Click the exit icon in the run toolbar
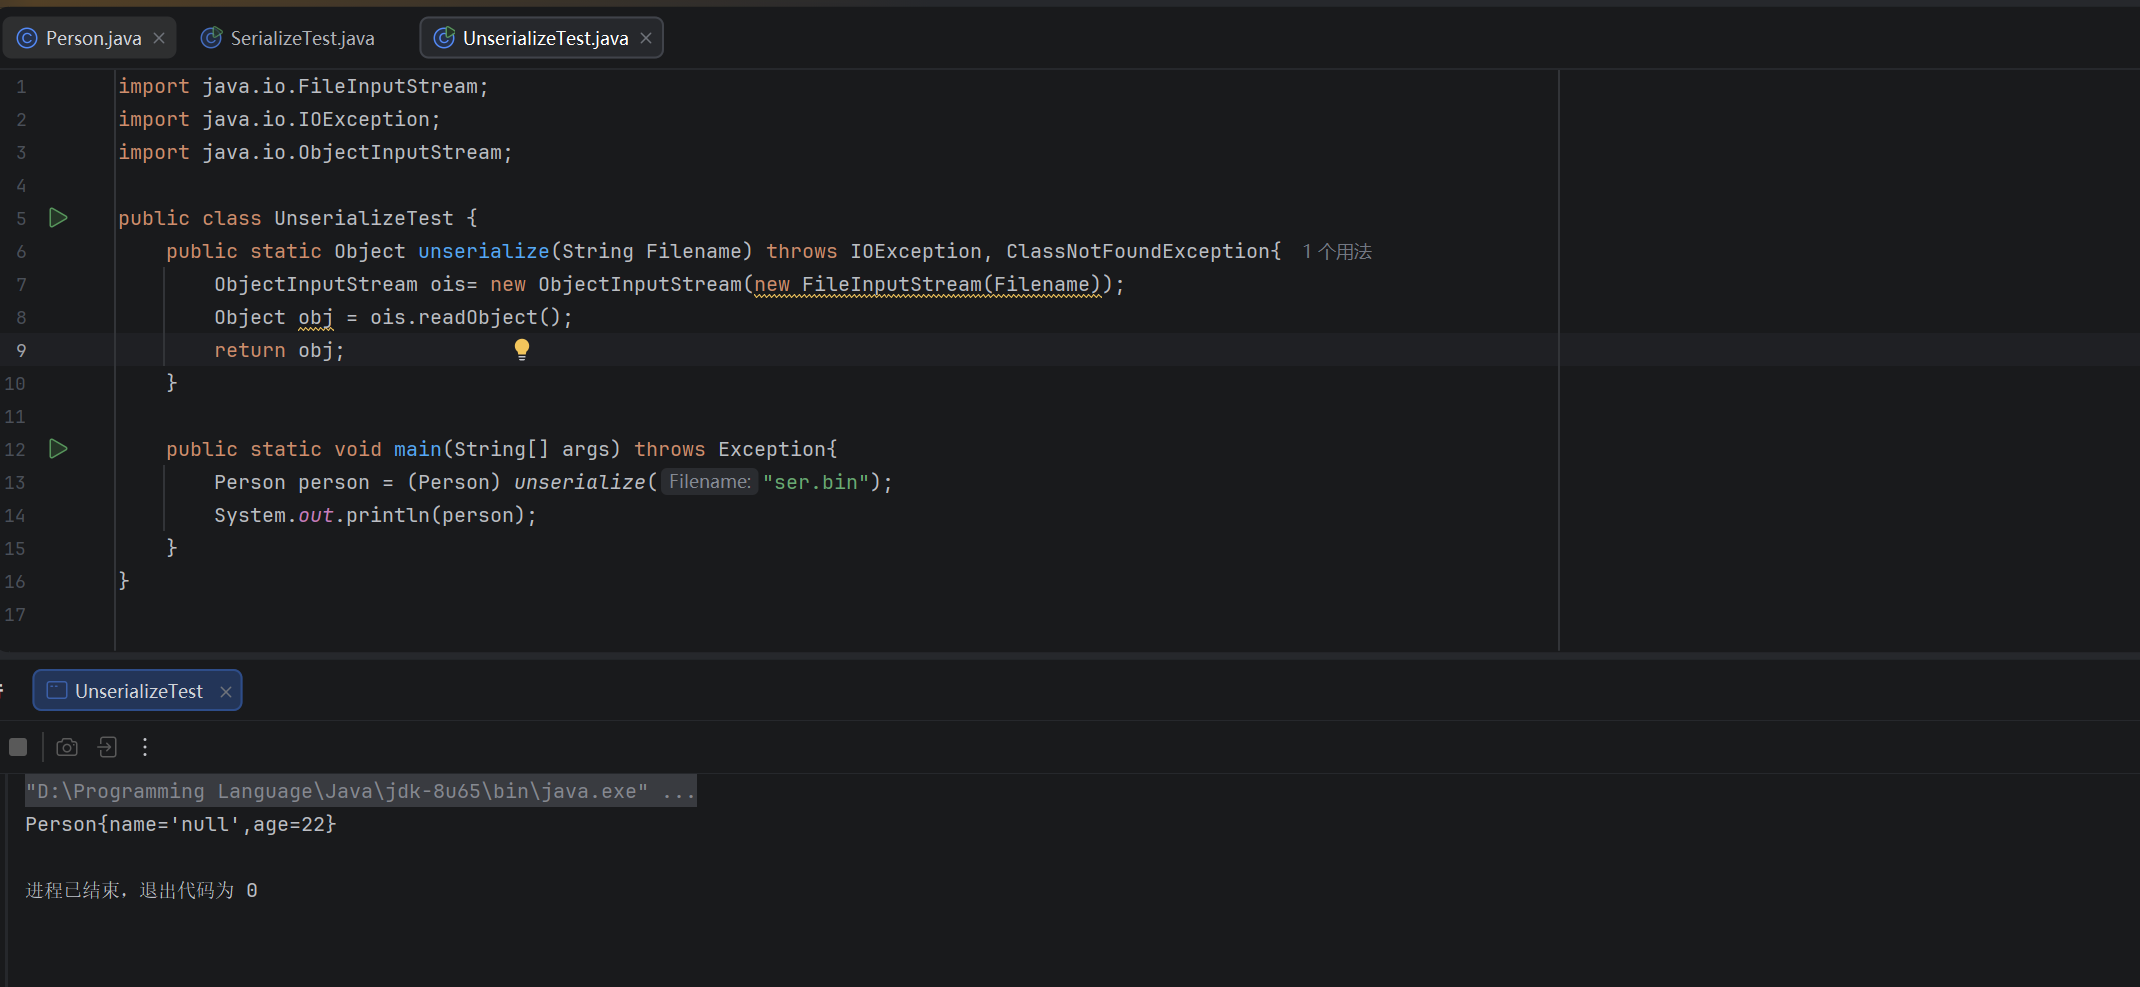Image resolution: width=2140 pixels, height=987 pixels. pyautogui.click(x=107, y=747)
